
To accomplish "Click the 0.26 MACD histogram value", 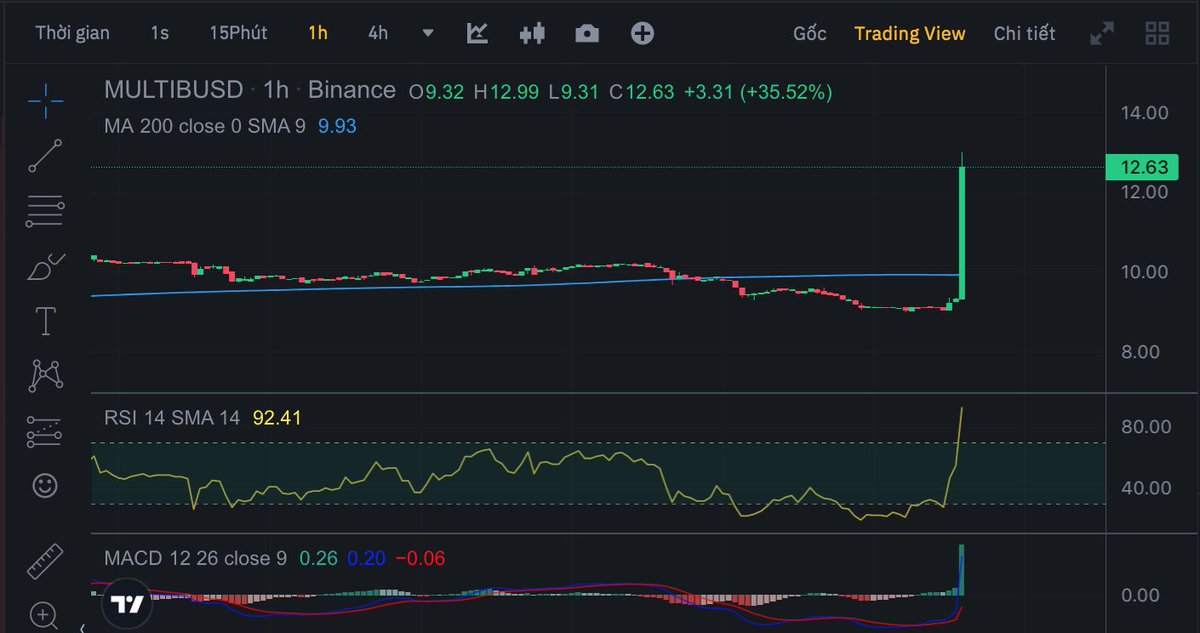I will pyautogui.click(x=317, y=558).
